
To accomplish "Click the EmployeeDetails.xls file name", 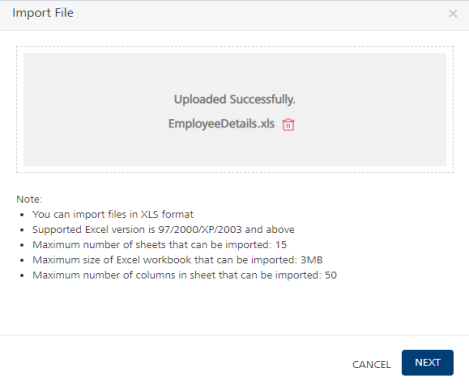I will click(221, 124).
